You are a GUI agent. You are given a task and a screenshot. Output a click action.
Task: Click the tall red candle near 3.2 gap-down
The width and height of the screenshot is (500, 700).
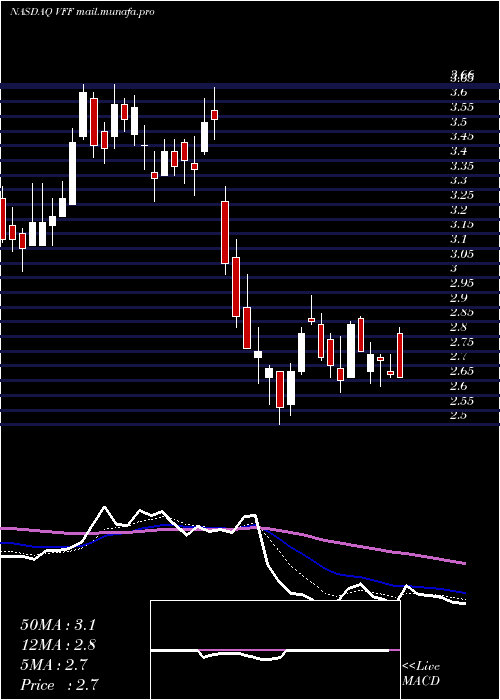pyautogui.click(x=225, y=233)
